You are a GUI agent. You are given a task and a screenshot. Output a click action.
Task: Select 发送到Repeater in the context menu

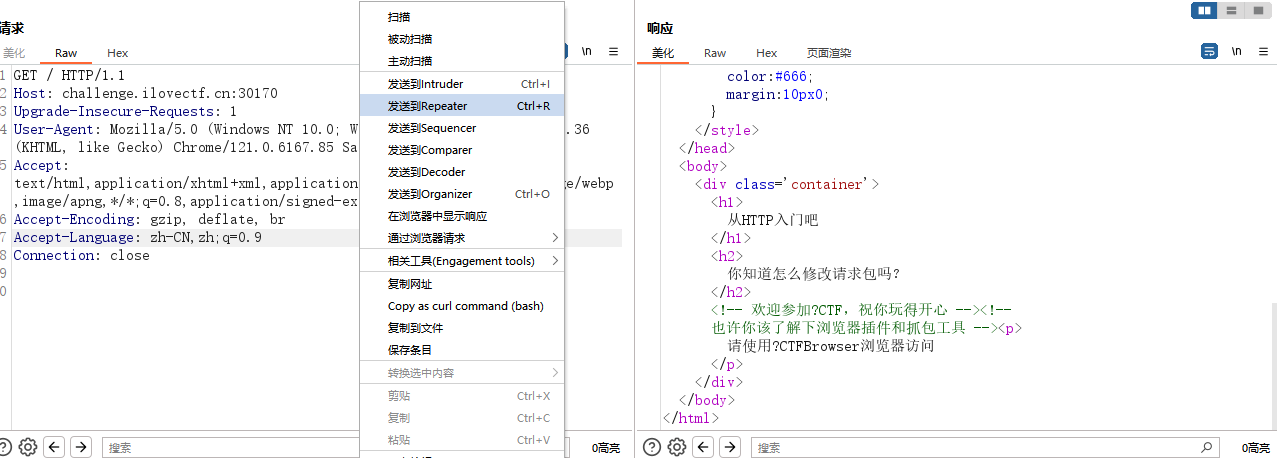tap(462, 106)
